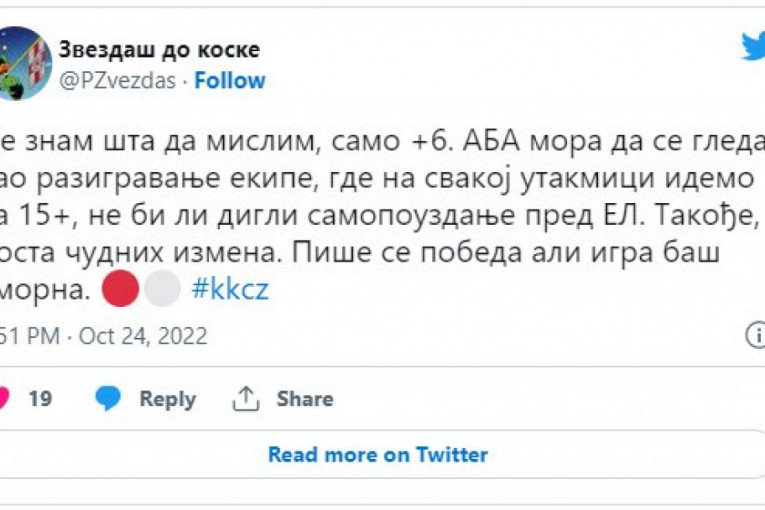
Task: Click the red circle emoji
Action: tap(122, 289)
